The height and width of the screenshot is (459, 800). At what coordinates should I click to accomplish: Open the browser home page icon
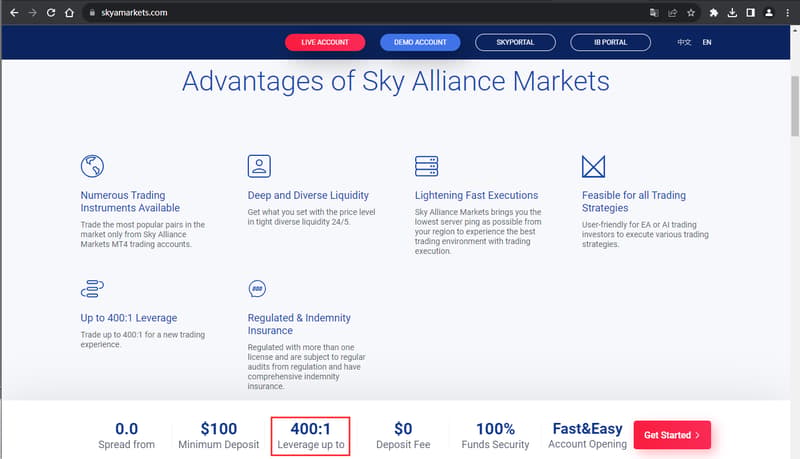coord(69,13)
